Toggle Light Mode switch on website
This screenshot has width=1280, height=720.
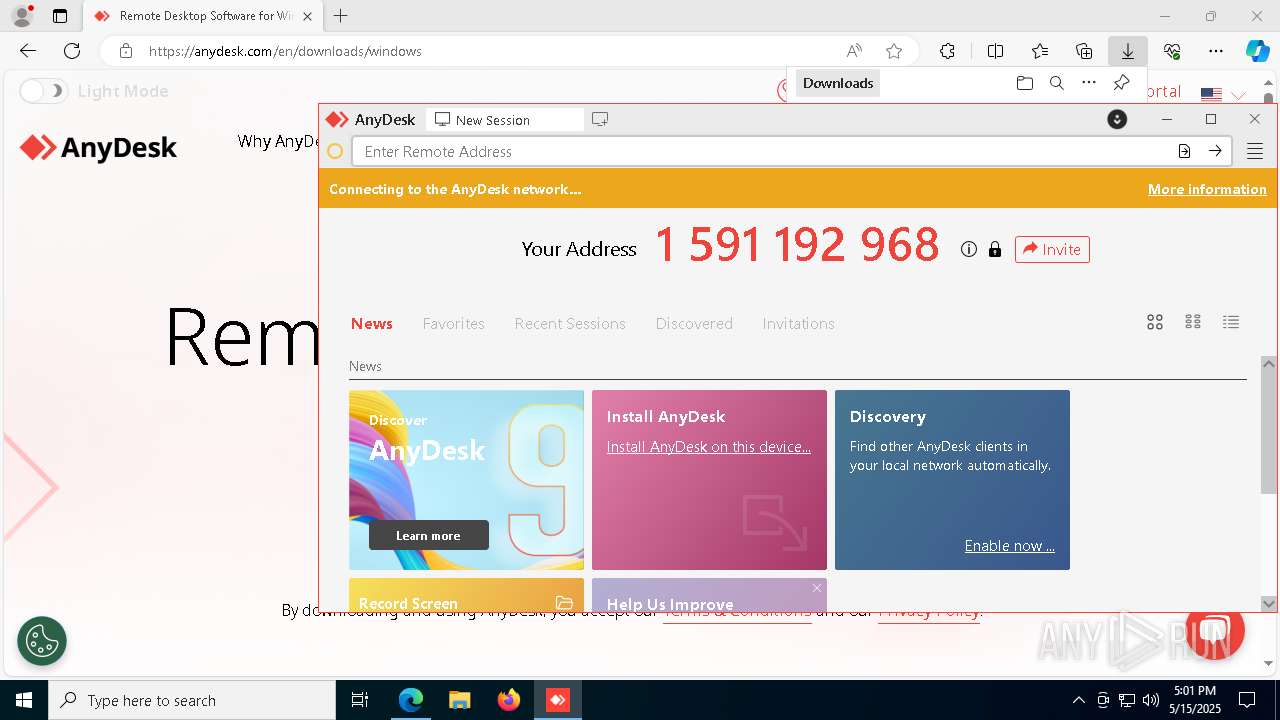point(44,91)
